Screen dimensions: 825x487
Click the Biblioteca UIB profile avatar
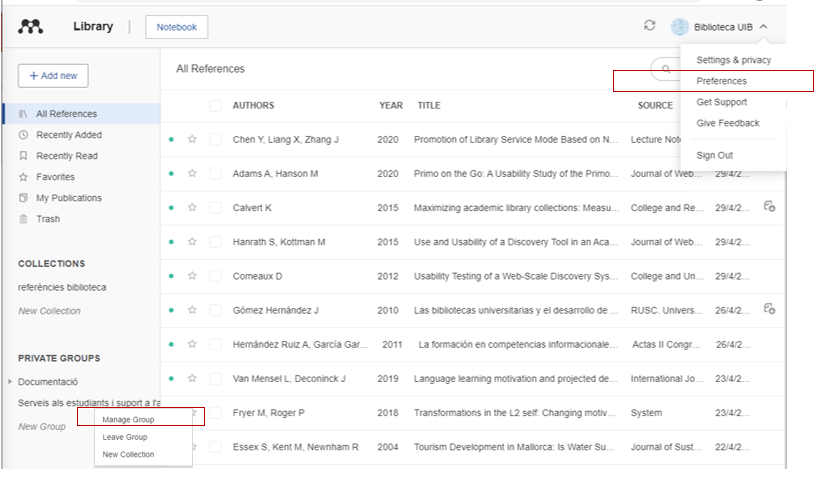(680, 27)
